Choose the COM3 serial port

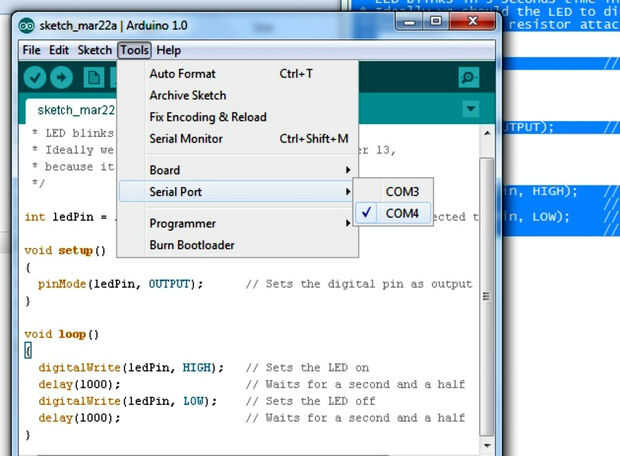(393, 192)
